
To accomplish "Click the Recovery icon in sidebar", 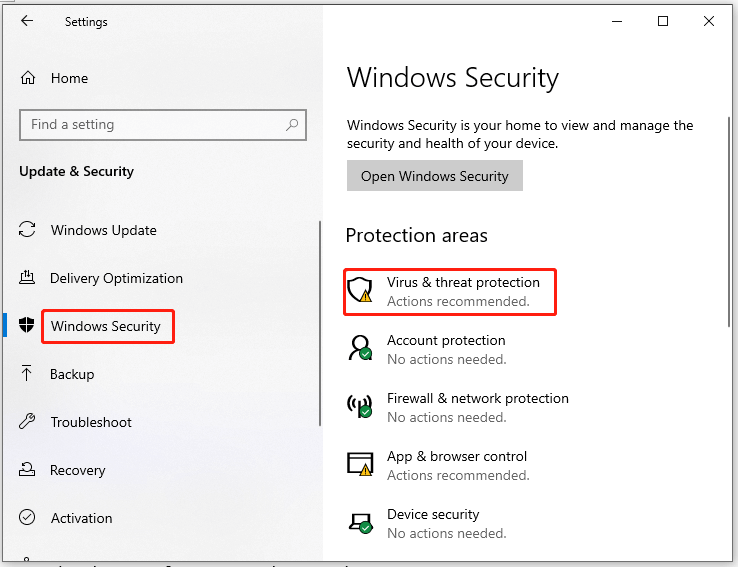I will [x=28, y=470].
